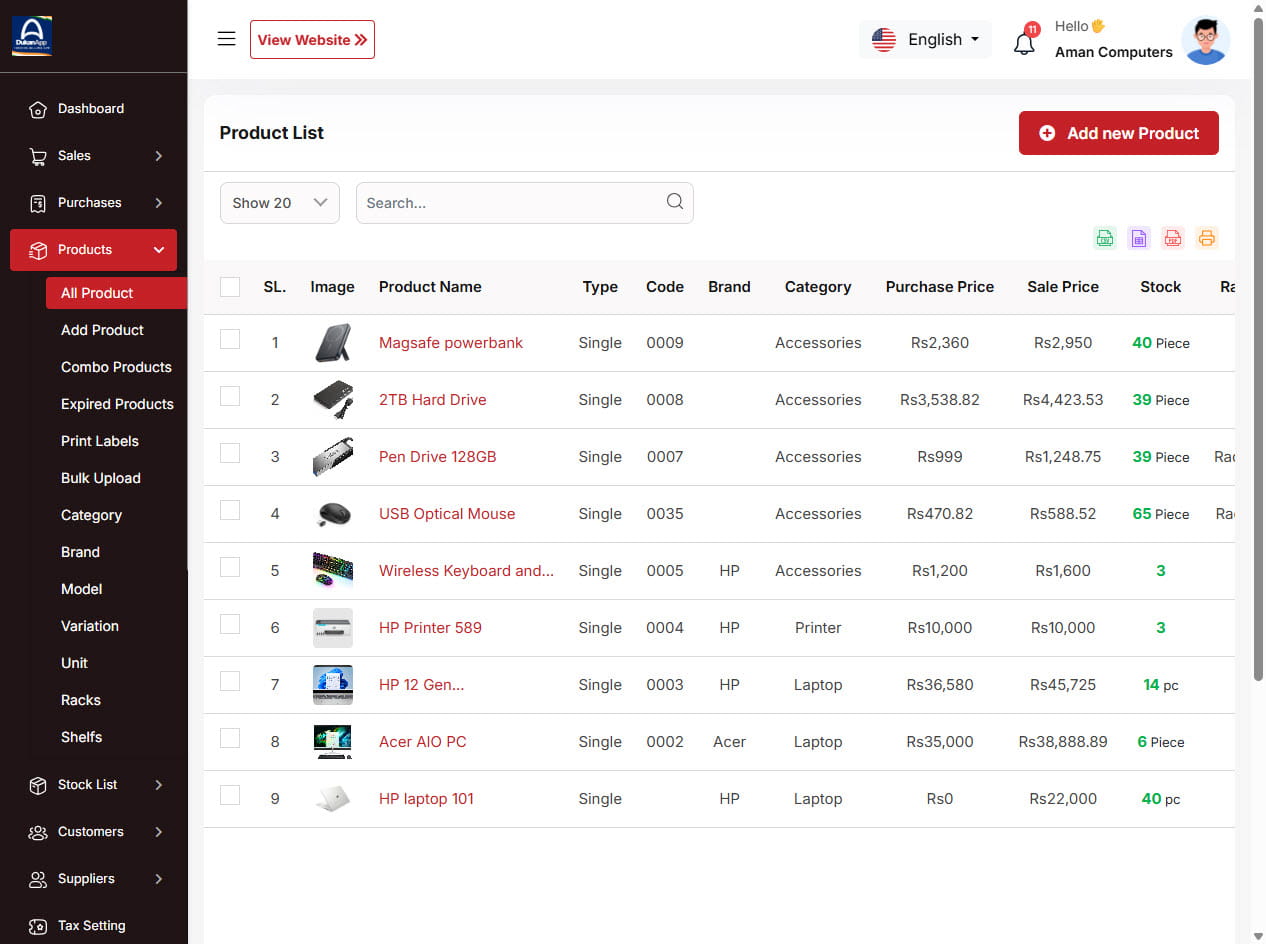Open the 2TB Hard Drive product link
Screen dimensions: 1266x944
(x=432, y=400)
